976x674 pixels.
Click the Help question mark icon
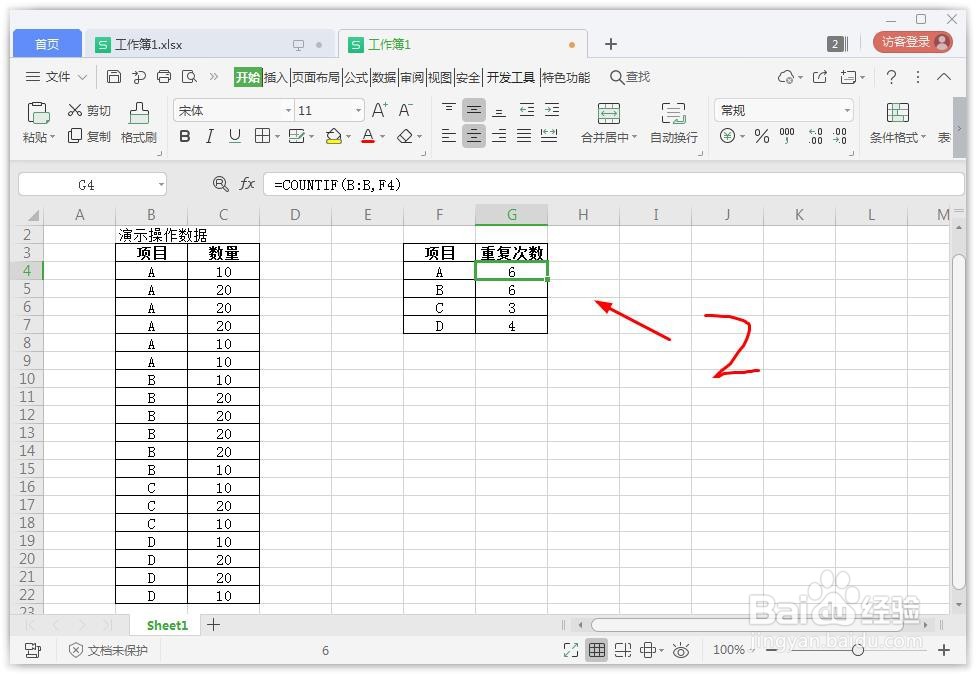click(891, 77)
